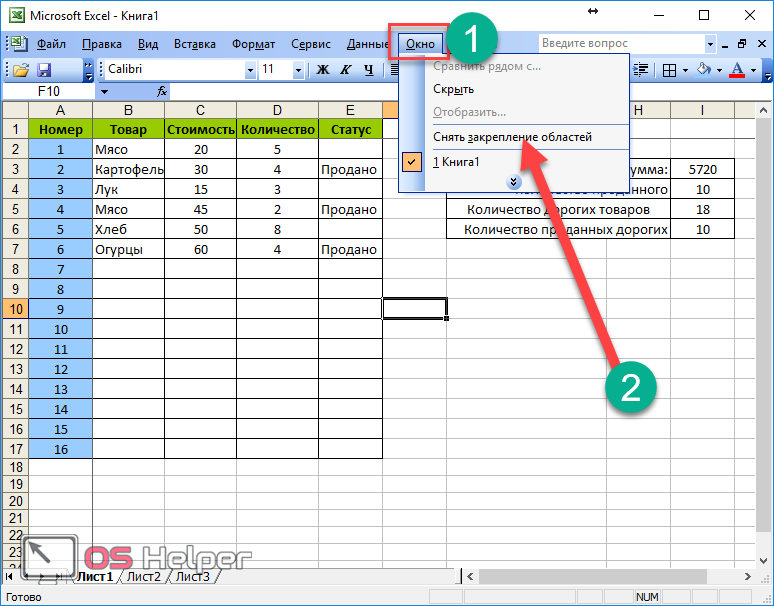
Task: Open the font name dropdown for Calibri
Action: pos(250,70)
